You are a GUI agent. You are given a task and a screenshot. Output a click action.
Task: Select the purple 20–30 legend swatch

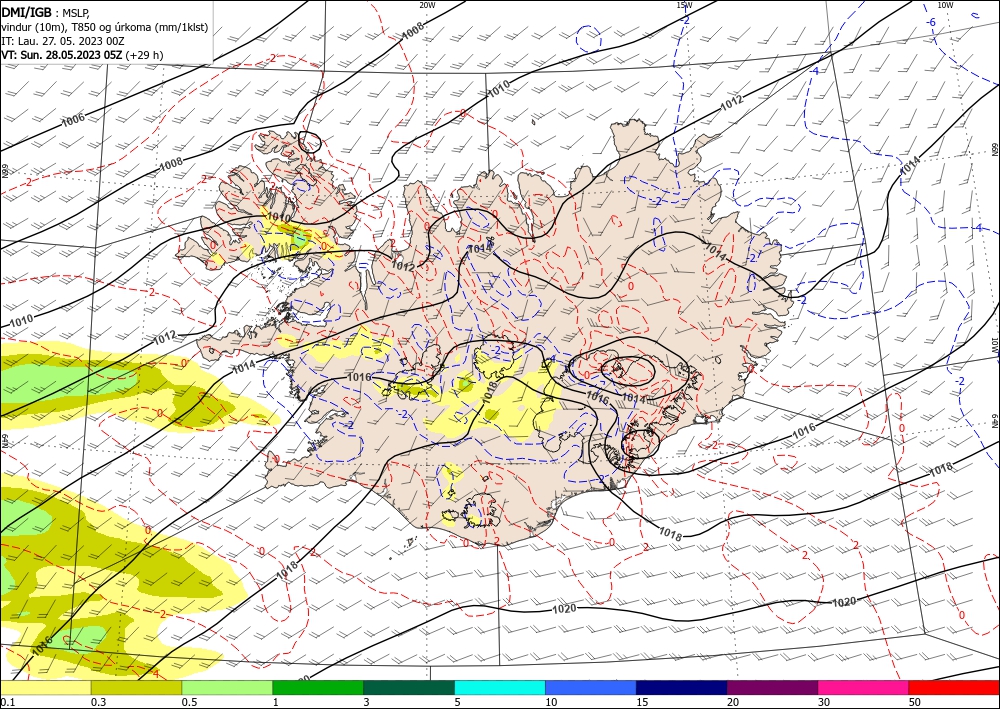tap(772, 688)
